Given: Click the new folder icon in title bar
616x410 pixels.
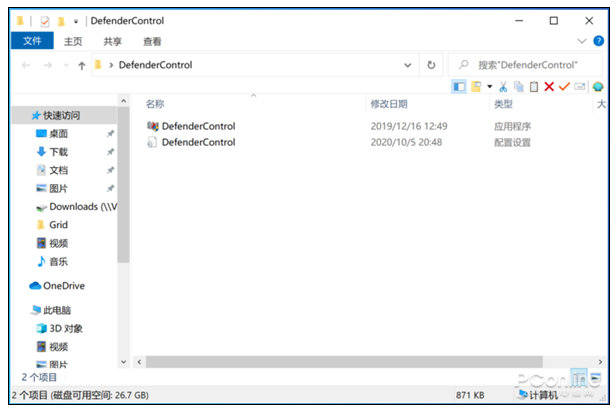Looking at the screenshot, I should tap(61, 21).
